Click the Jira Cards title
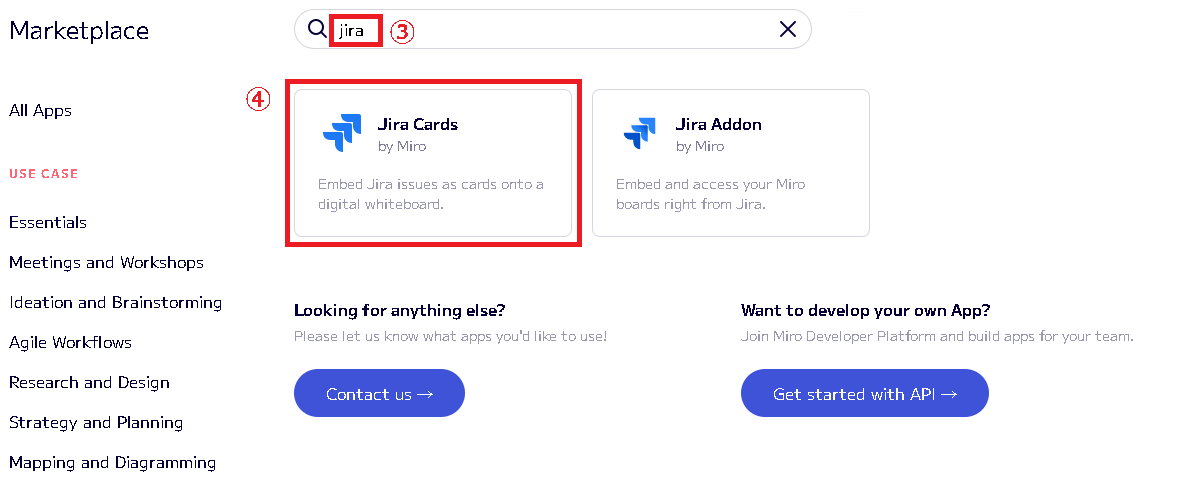The width and height of the screenshot is (1180, 492). point(418,125)
